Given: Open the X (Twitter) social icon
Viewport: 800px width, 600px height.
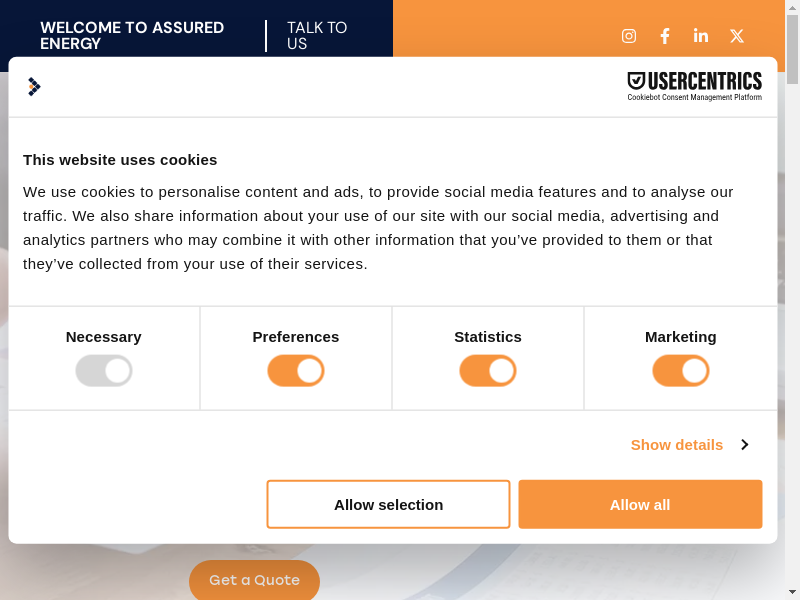Looking at the screenshot, I should (x=737, y=36).
